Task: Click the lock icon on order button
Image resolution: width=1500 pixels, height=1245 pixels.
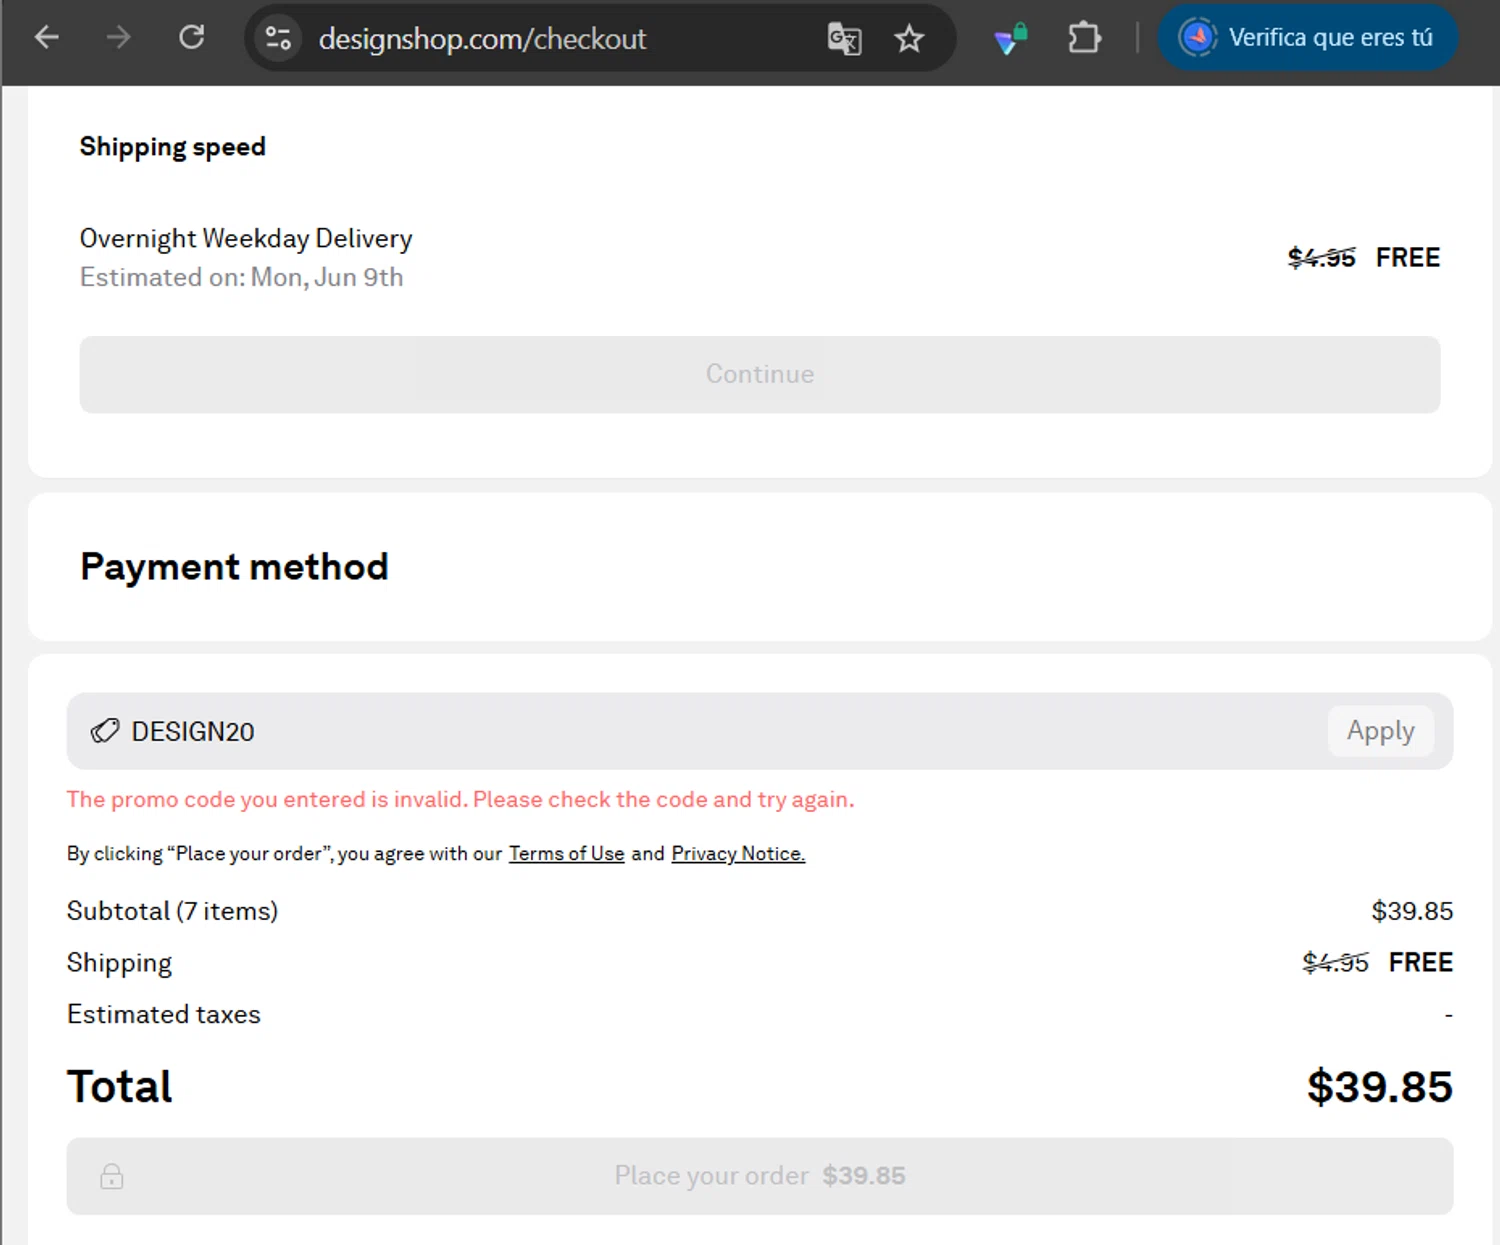Action: (112, 1176)
